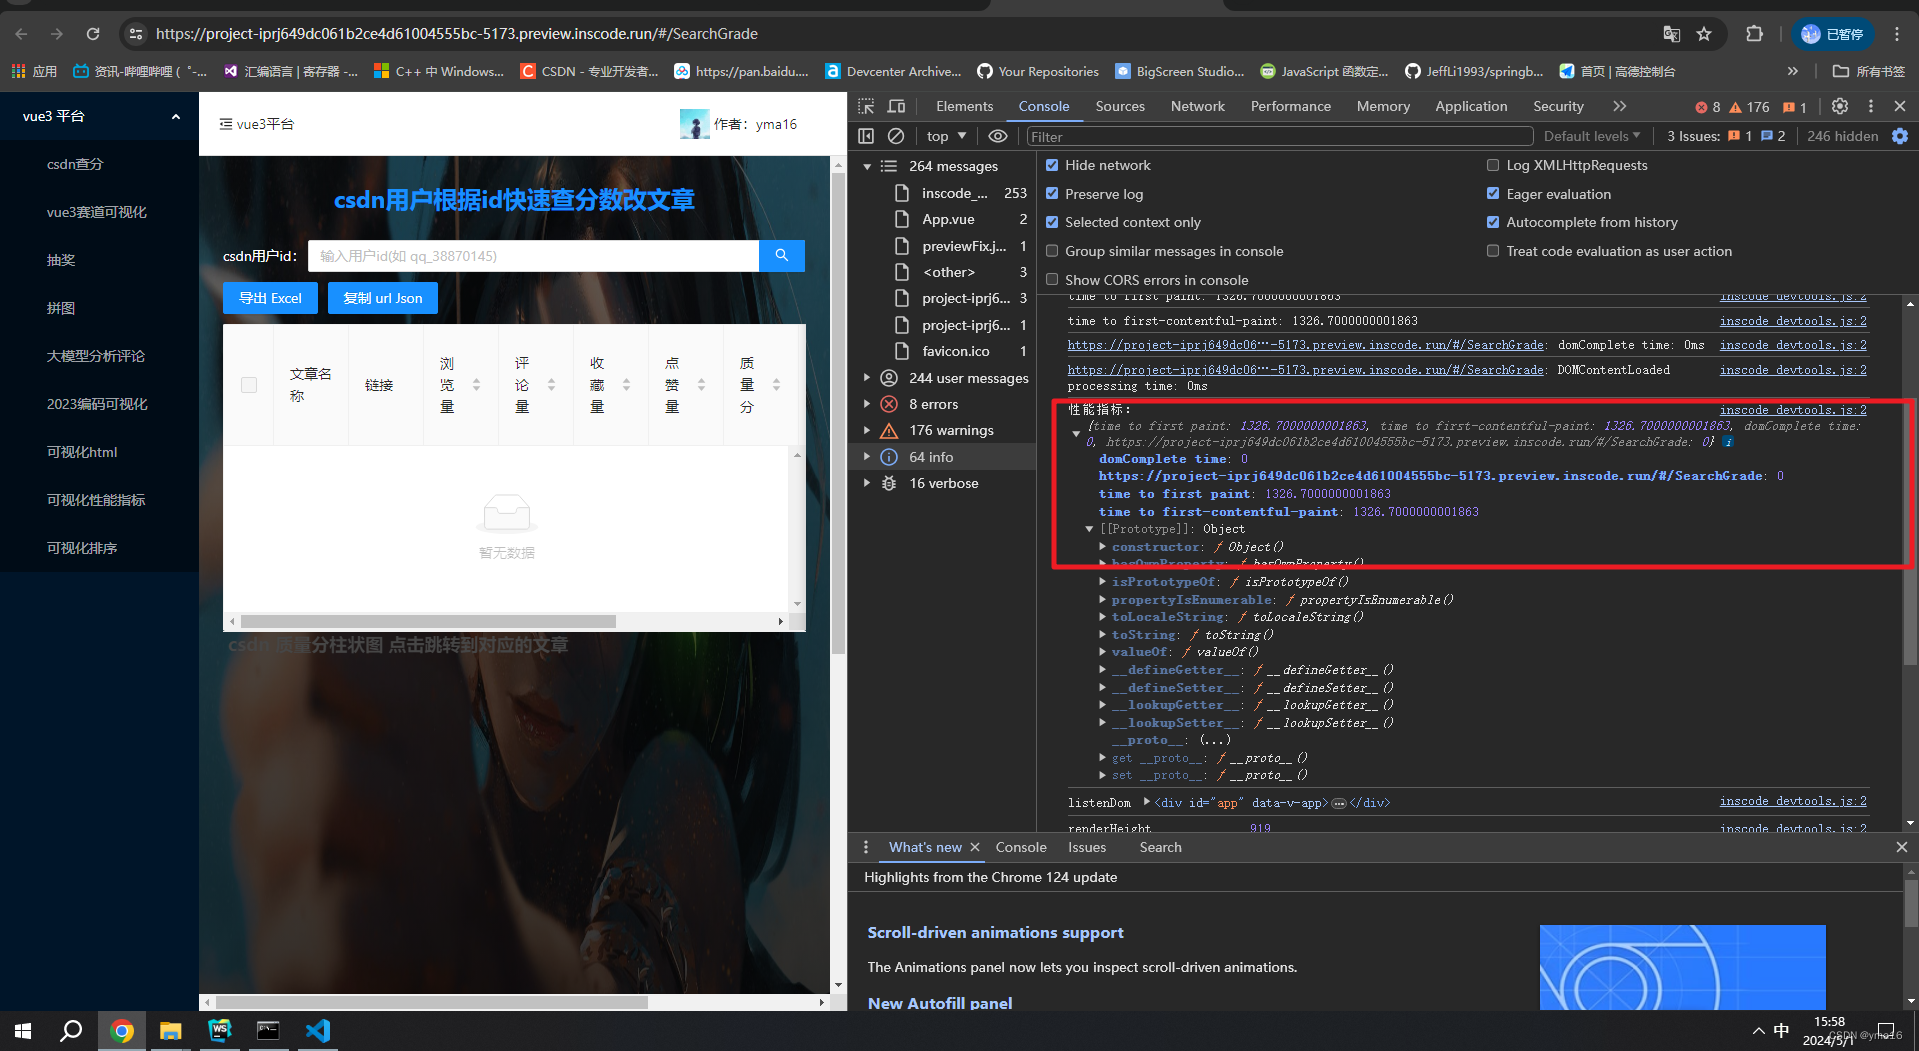Click the author avatar image
Image resolution: width=1919 pixels, height=1051 pixels.
694,124
